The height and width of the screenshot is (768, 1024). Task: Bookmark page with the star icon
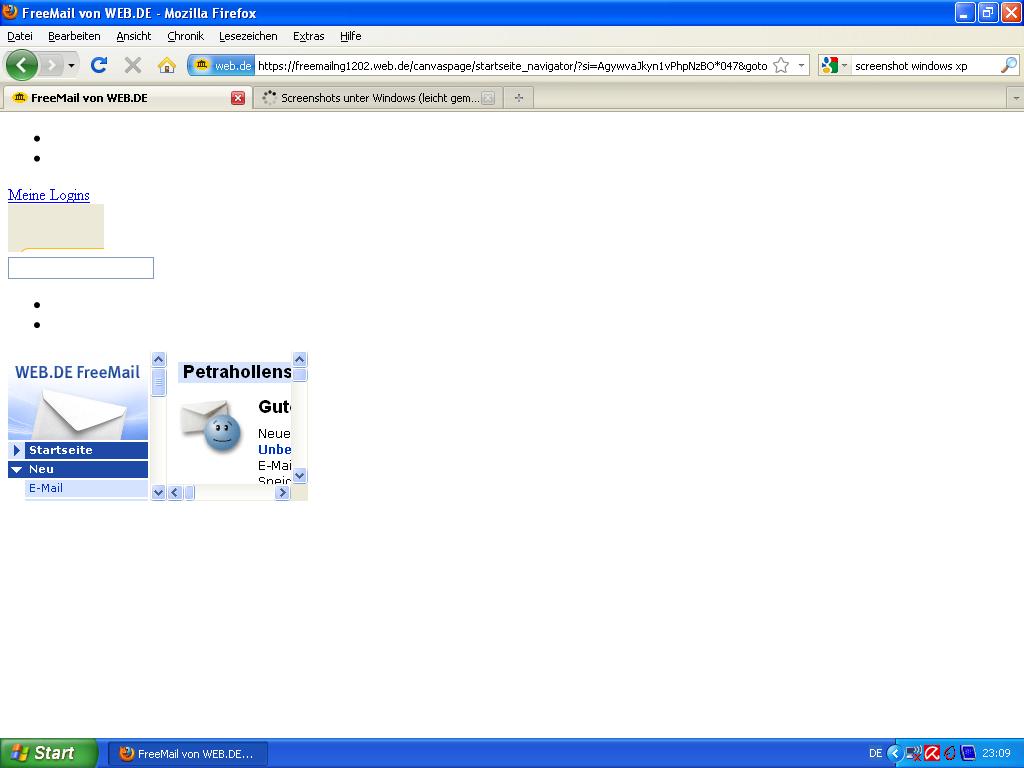(x=780, y=65)
